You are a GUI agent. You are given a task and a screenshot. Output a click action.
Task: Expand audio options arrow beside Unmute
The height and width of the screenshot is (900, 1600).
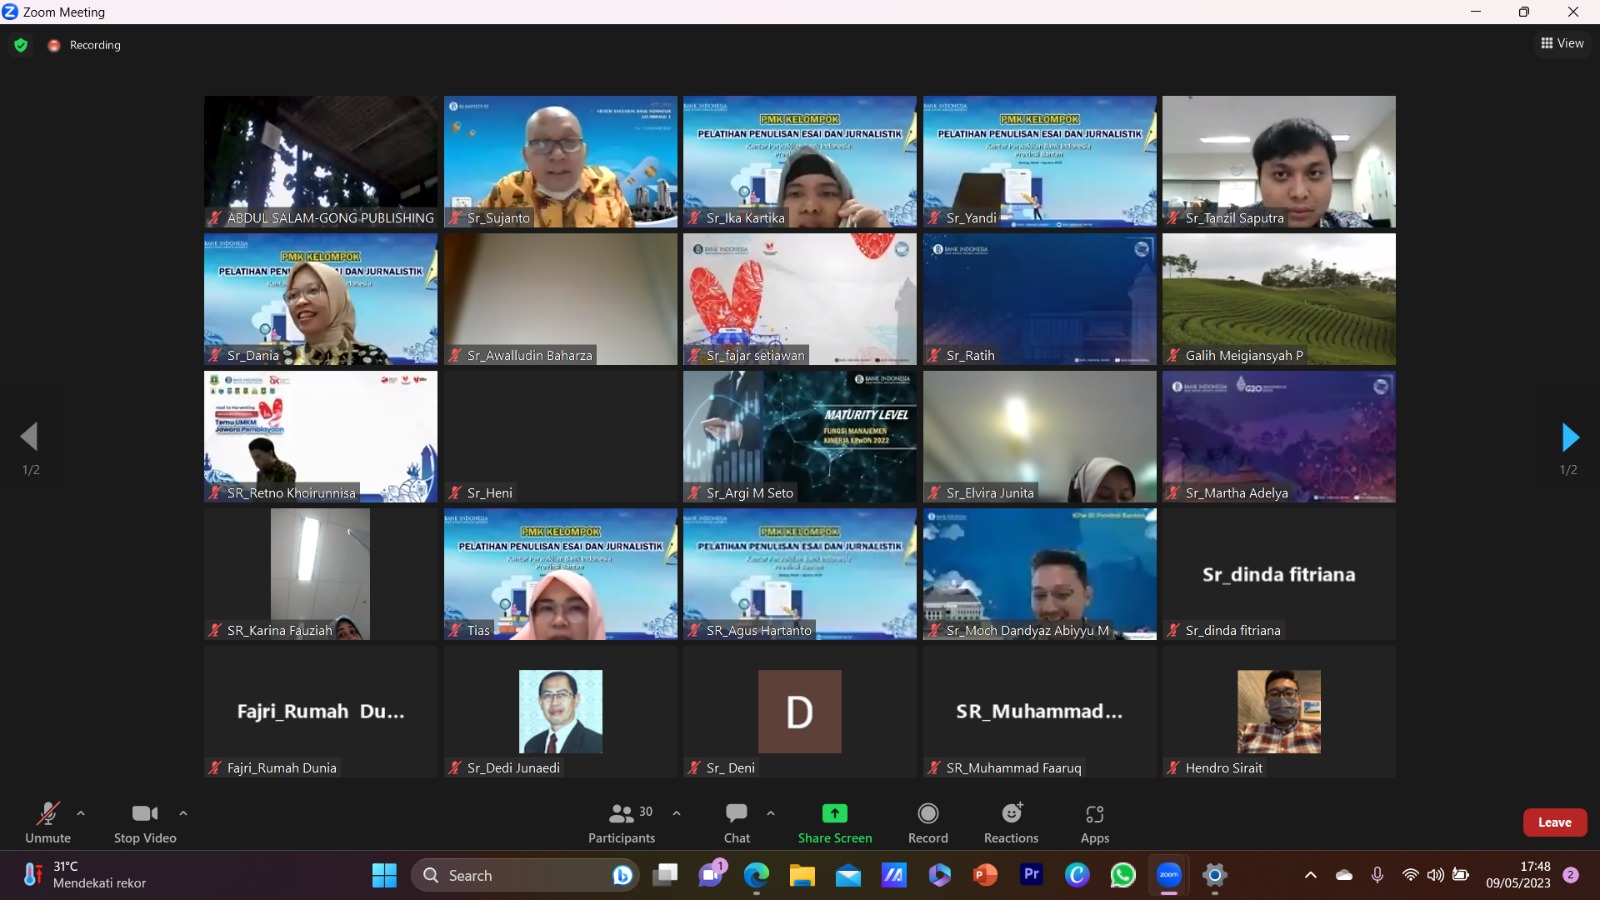(x=81, y=813)
